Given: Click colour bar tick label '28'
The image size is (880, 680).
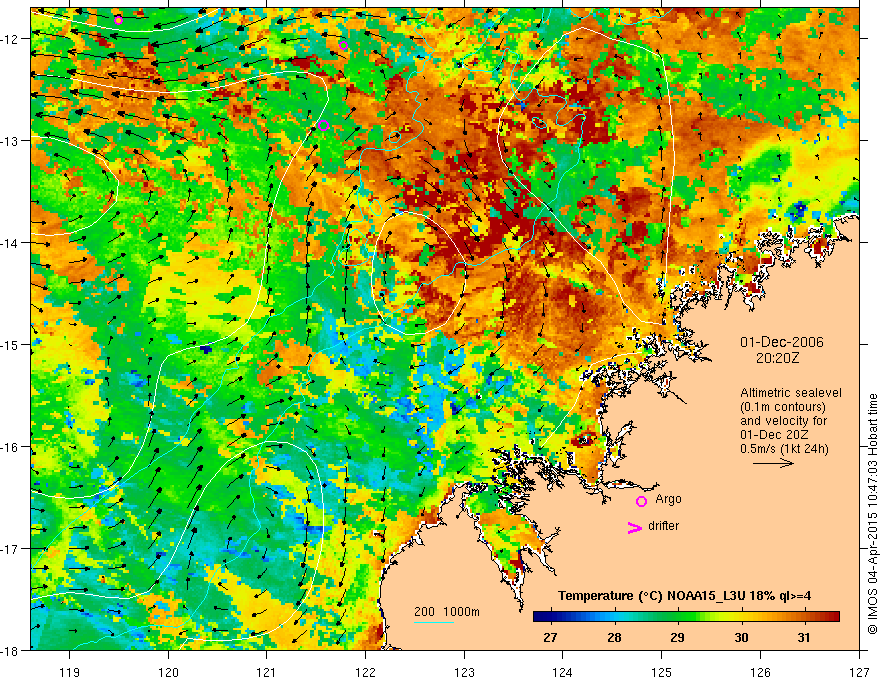Looking at the screenshot, I should point(614,637).
